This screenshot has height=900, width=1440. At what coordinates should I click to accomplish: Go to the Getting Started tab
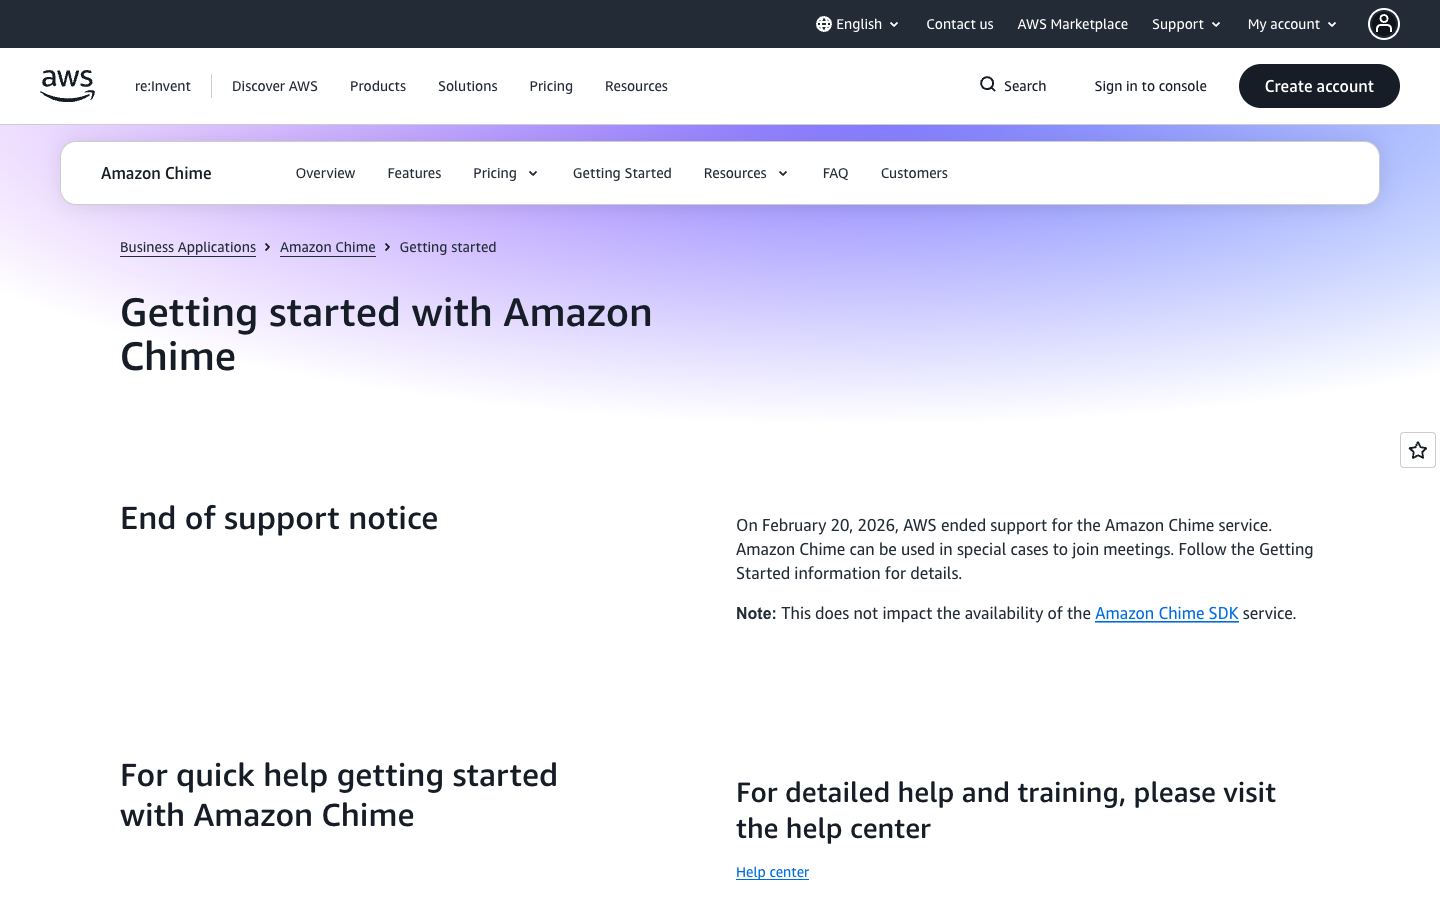(x=622, y=173)
